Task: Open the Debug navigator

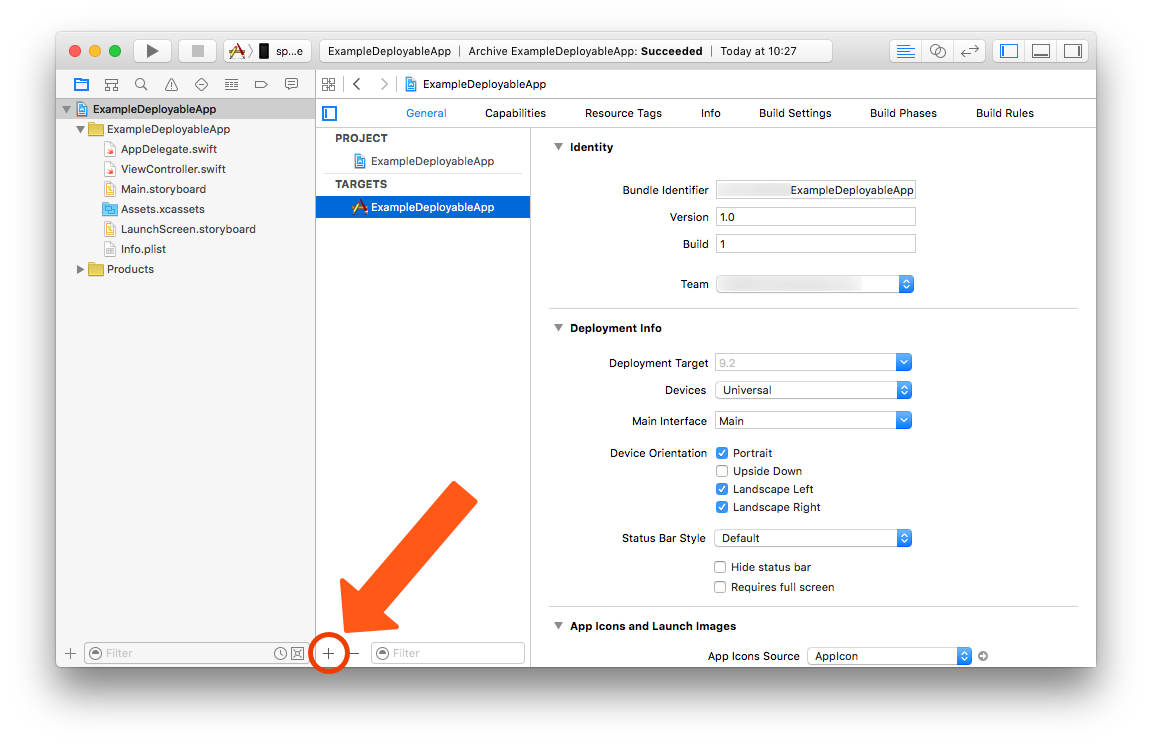Action: click(x=231, y=84)
